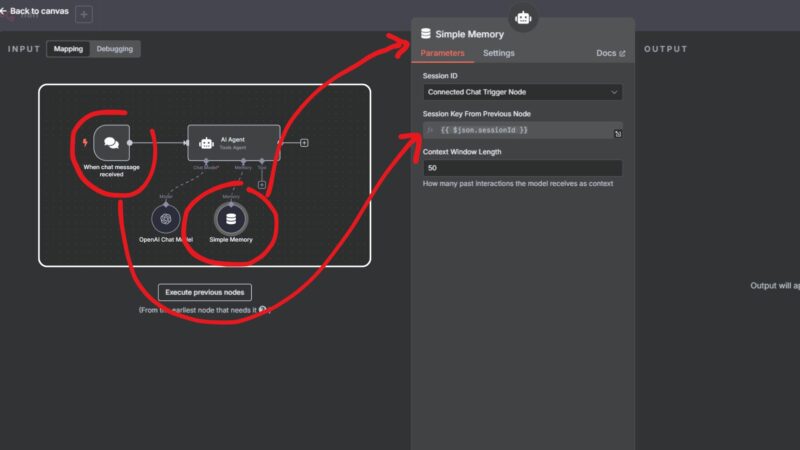The width and height of the screenshot is (800, 450).
Task: Expand the Session ID dropdown
Action: (x=522, y=92)
